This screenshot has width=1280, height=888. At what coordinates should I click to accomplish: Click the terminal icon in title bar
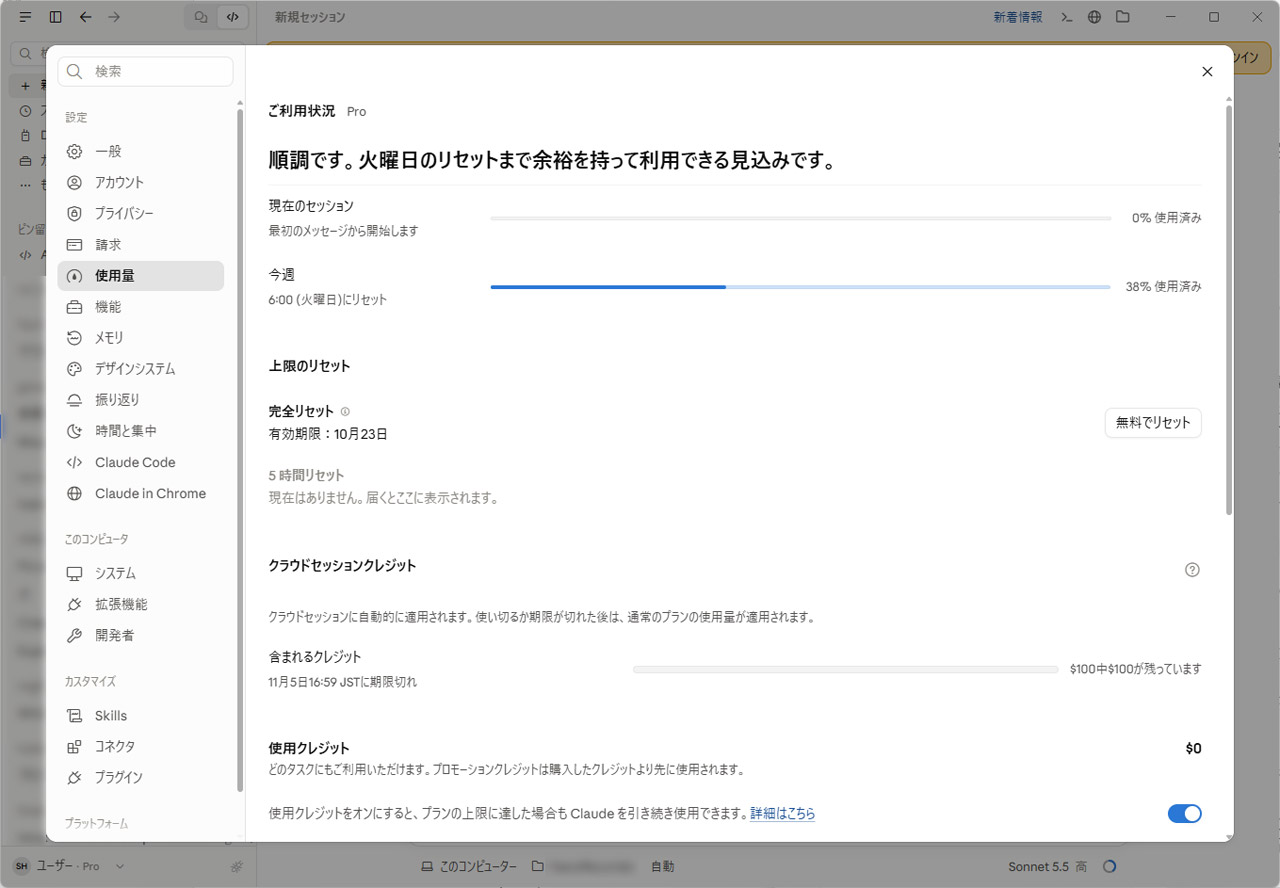[x=1067, y=17]
